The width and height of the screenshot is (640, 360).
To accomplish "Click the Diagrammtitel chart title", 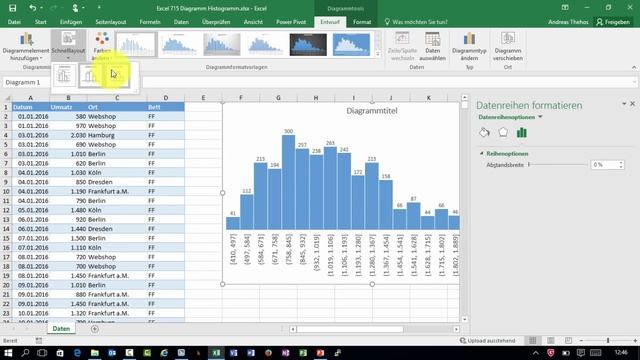I will (371, 111).
